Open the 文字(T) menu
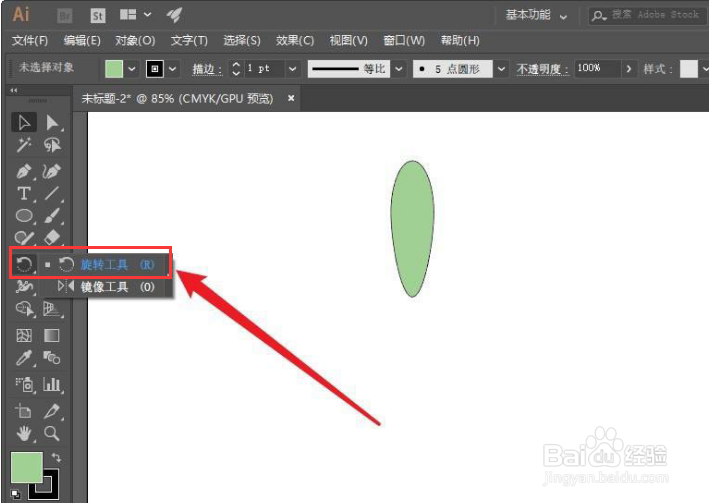Screen dimensions: 709x503 click(x=189, y=41)
